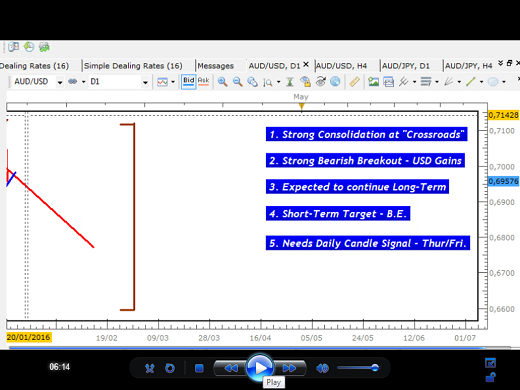Click the insert picture icon in toolbar

click(x=373, y=82)
